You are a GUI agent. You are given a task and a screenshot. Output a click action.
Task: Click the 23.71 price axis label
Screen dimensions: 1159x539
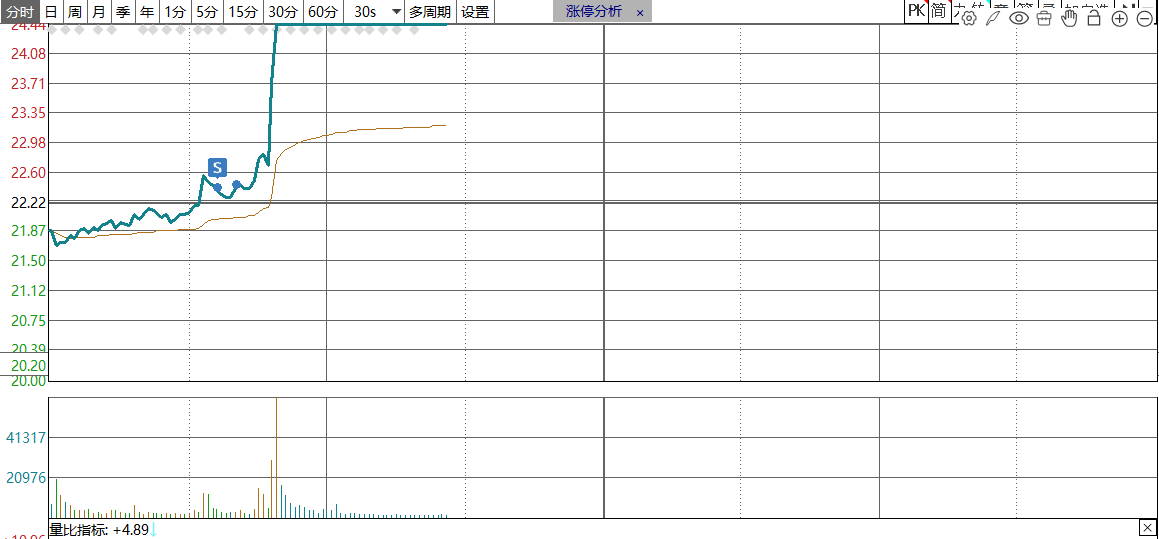coord(28,84)
